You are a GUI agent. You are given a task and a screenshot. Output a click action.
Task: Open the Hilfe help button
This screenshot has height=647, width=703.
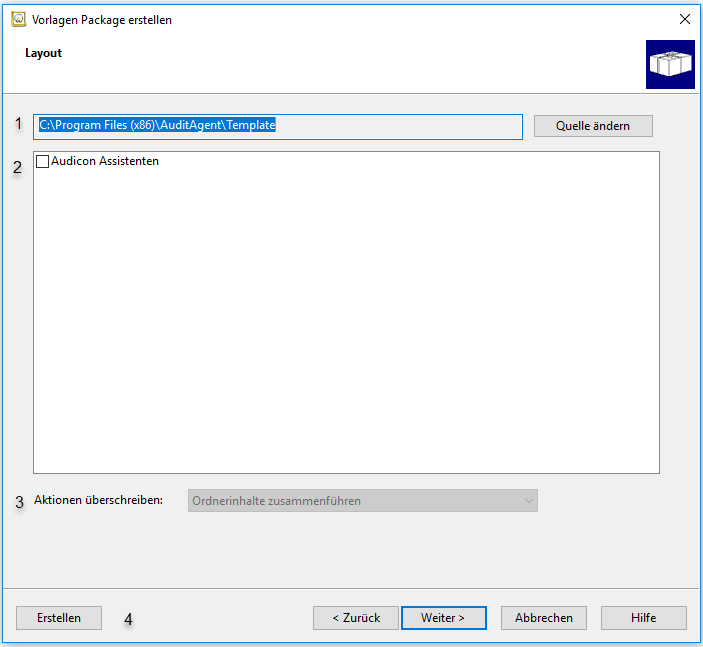pyautogui.click(x=644, y=618)
